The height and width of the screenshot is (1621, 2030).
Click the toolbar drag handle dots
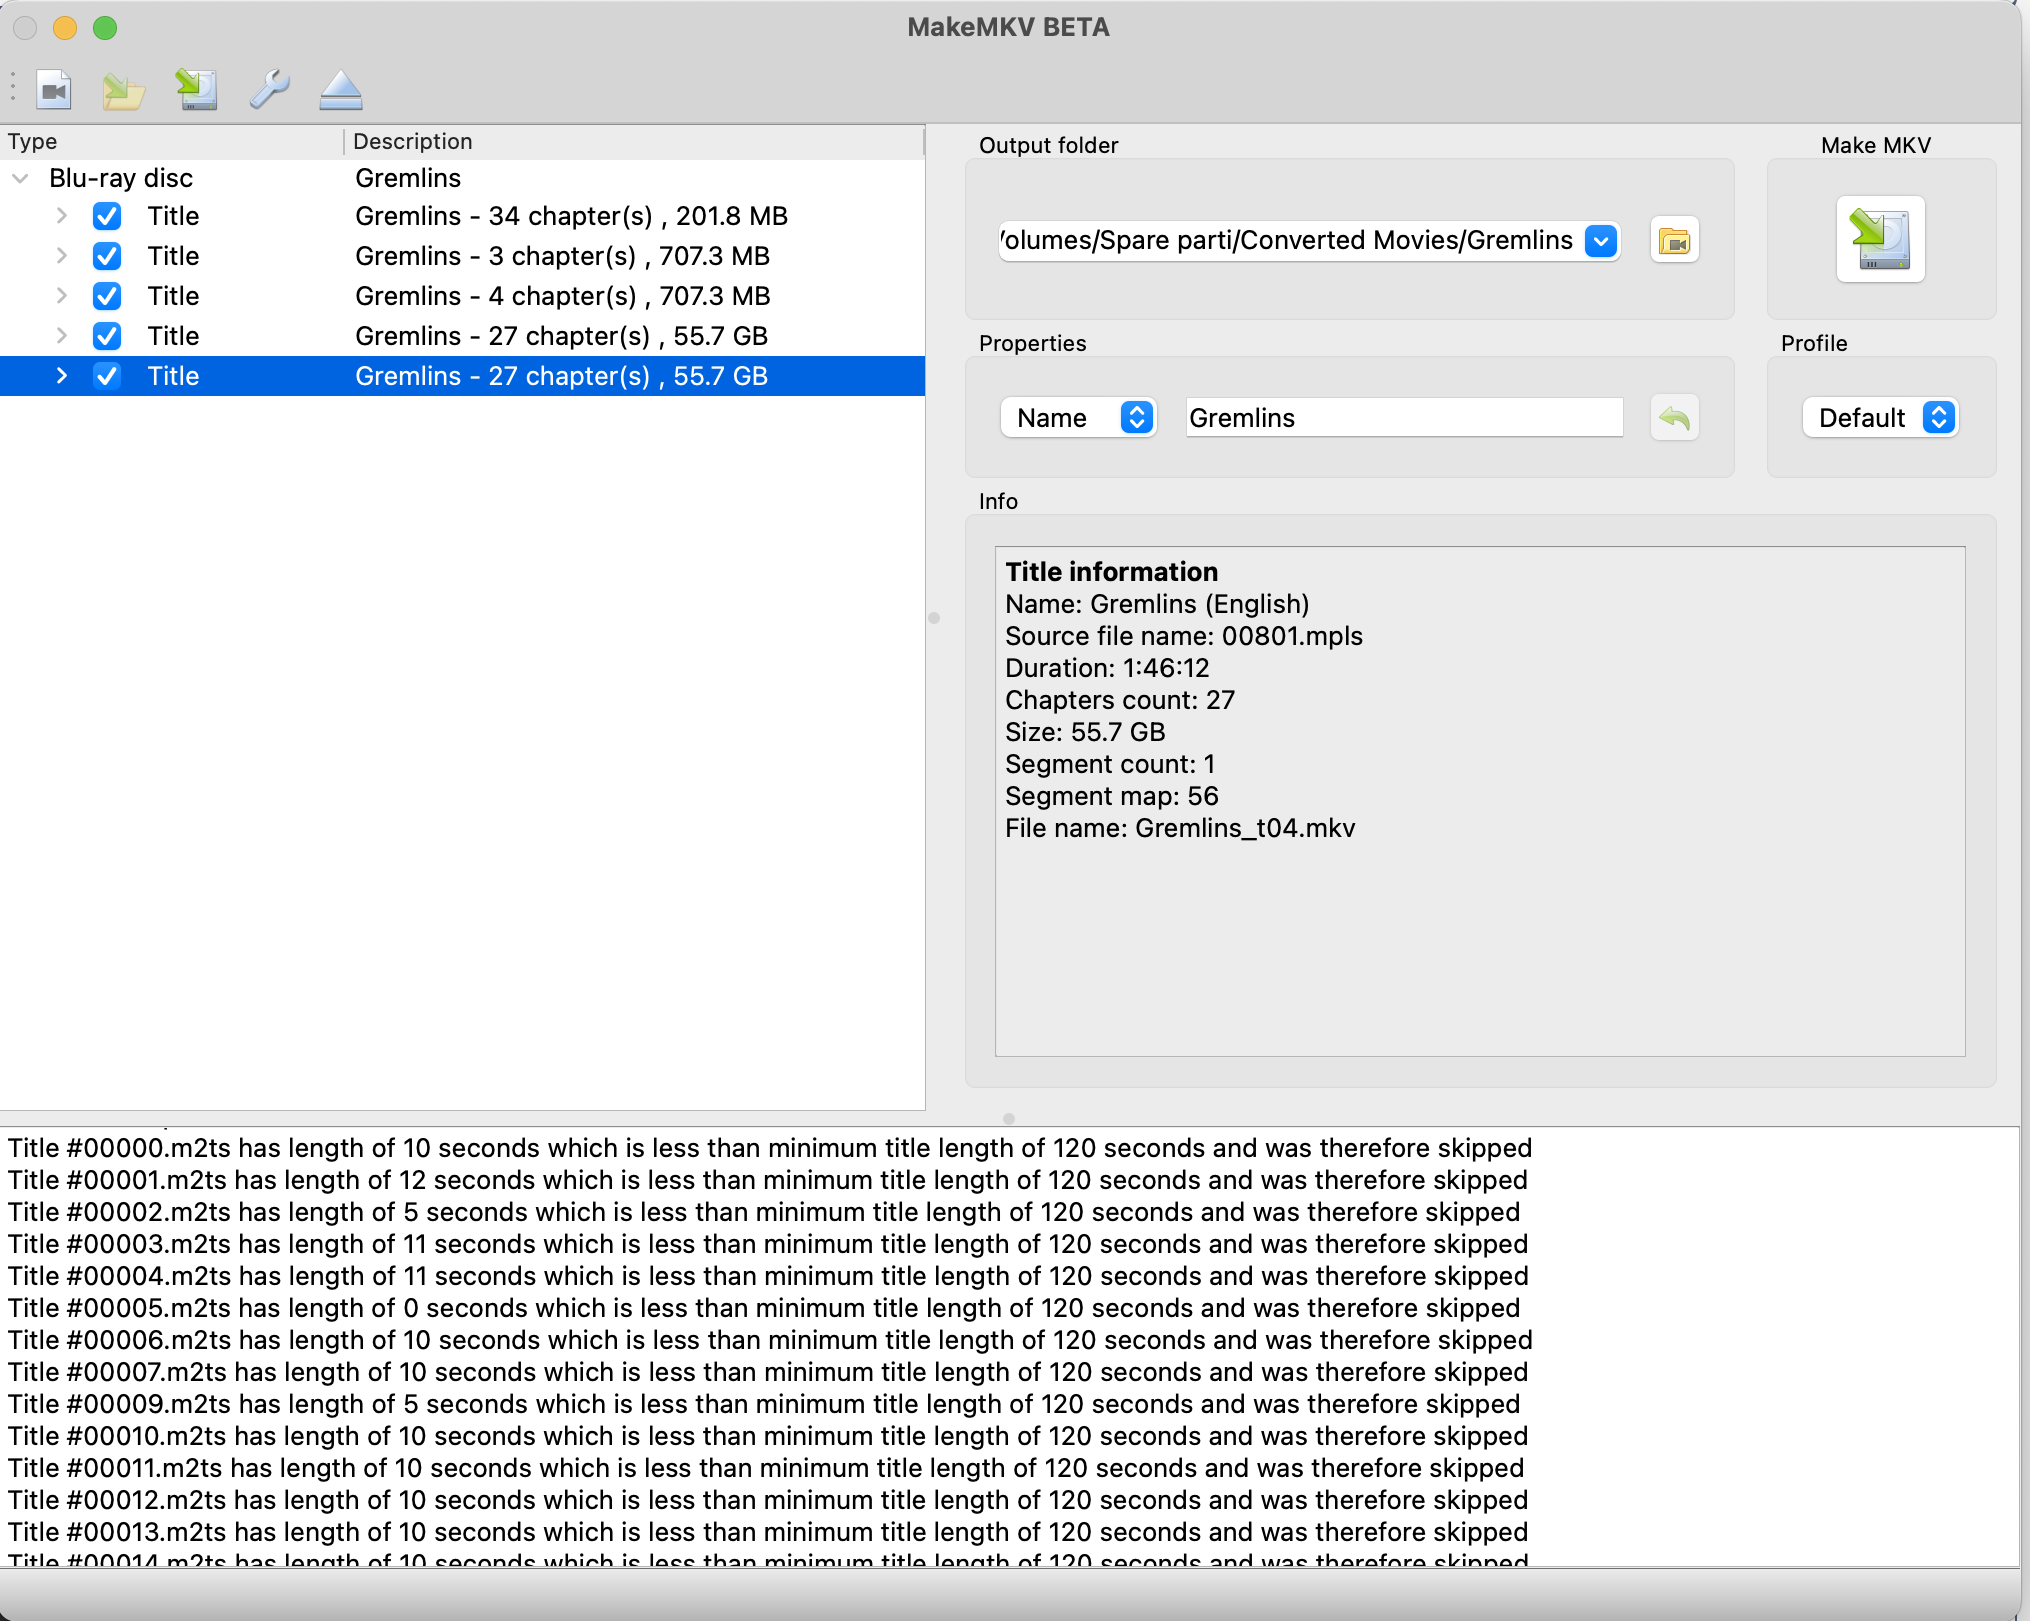[13, 87]
